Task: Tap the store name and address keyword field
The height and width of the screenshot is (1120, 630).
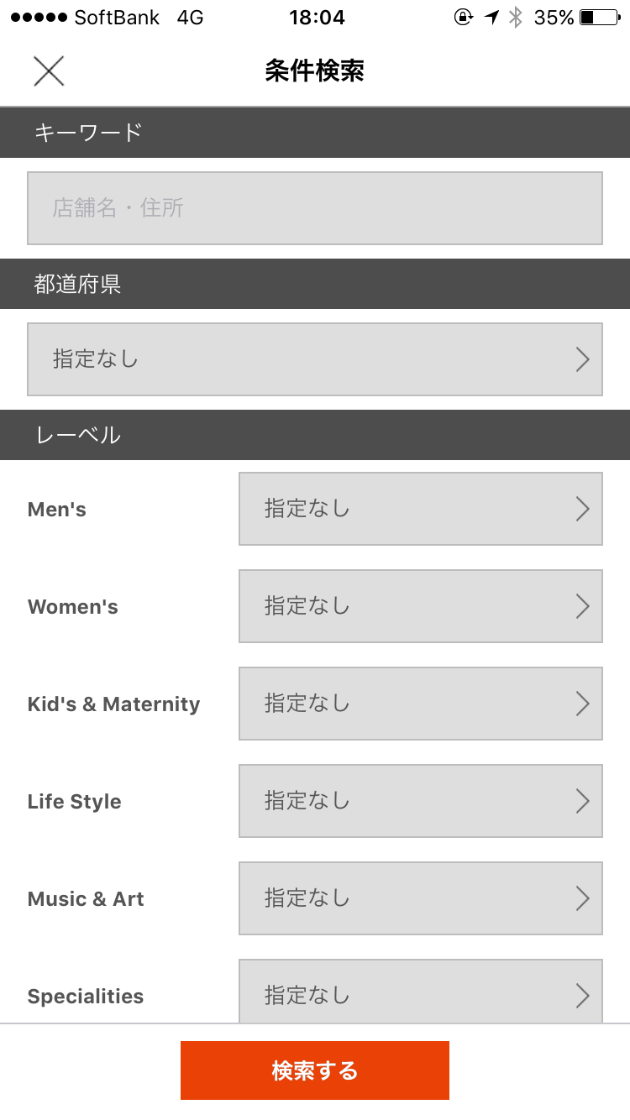Action: (x=314, y=208)
